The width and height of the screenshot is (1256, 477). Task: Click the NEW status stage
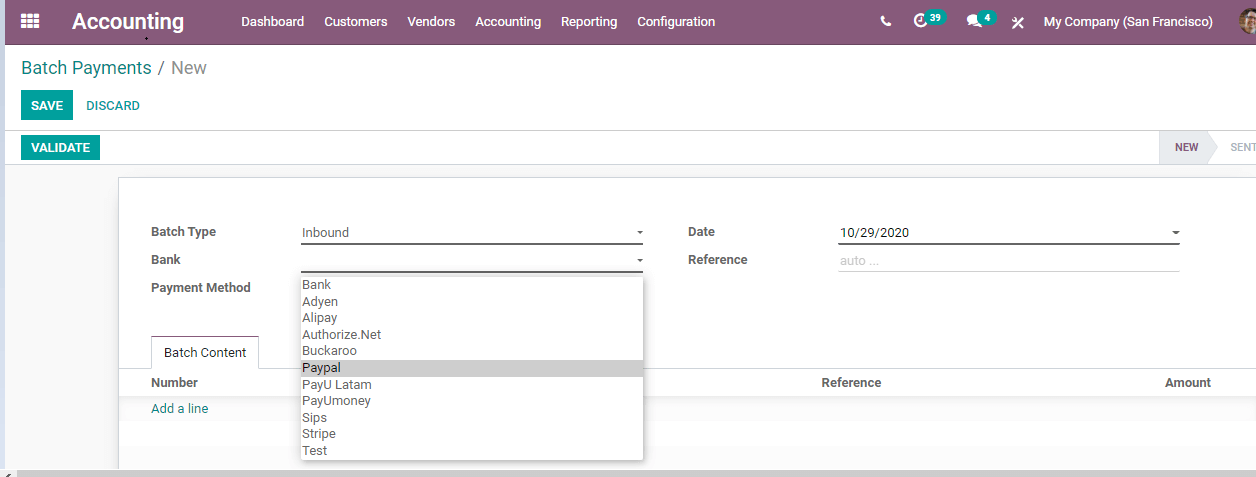pos(1186,147)
